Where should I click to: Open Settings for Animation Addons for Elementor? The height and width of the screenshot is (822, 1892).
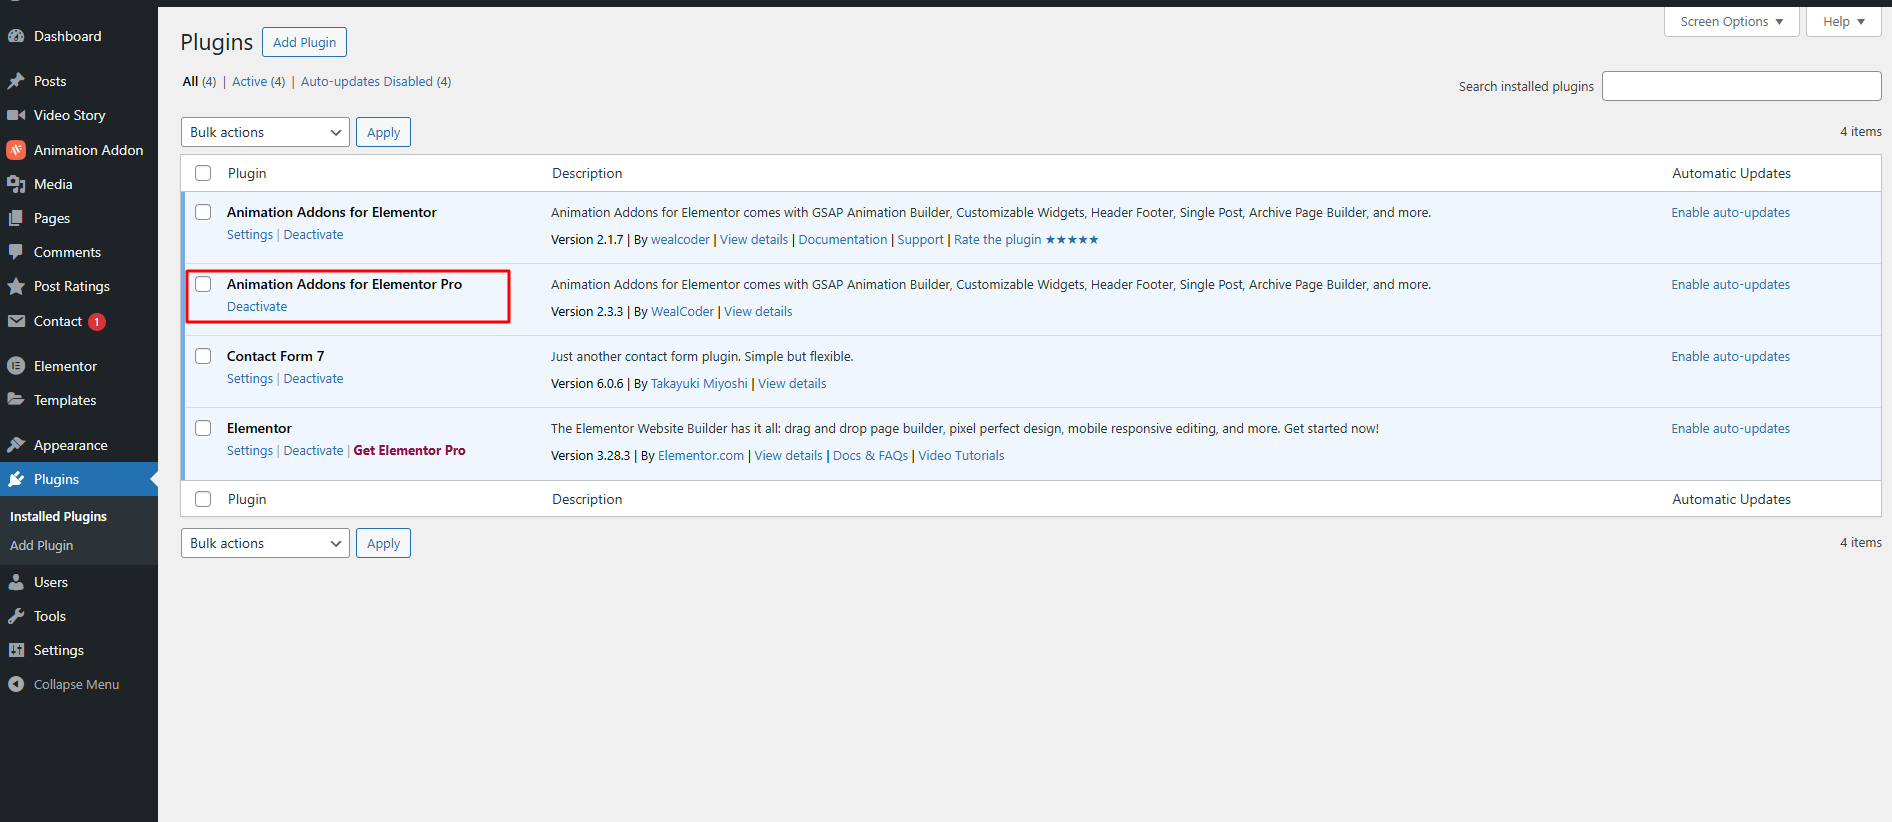coord(250,235)
